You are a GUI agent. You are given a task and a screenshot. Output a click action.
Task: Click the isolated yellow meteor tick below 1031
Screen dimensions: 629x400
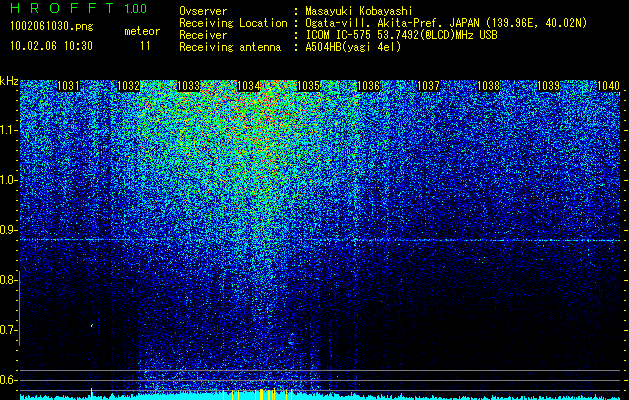91,394
